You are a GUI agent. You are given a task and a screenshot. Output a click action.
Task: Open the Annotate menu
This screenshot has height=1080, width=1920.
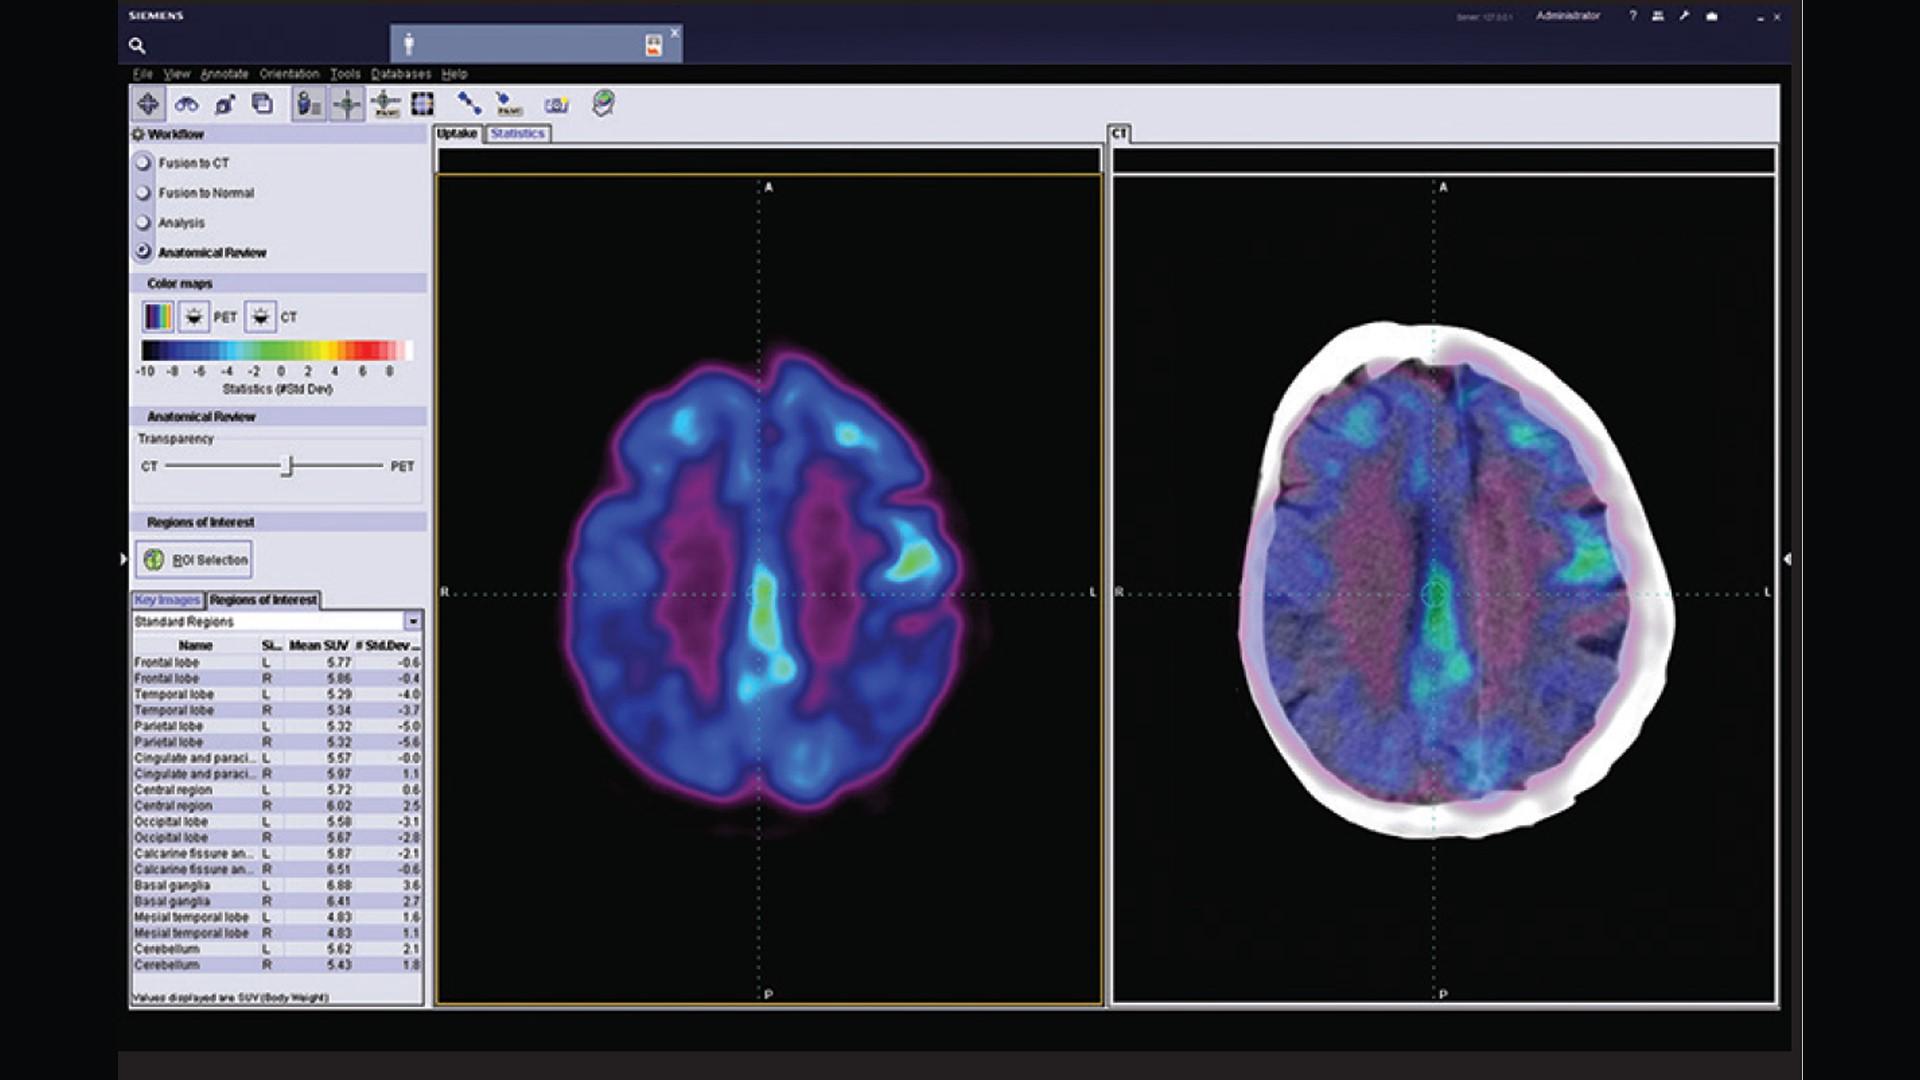click(224, 74)
